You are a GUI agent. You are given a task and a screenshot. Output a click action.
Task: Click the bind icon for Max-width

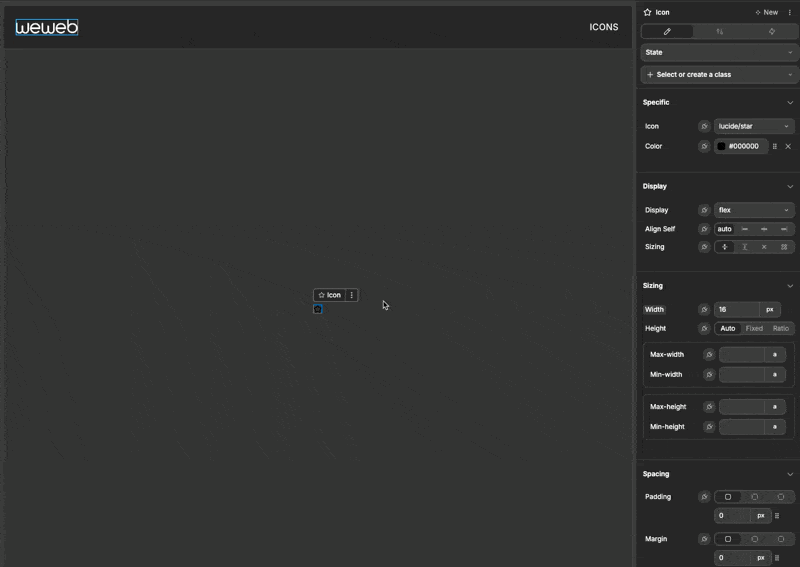(709, 355)
